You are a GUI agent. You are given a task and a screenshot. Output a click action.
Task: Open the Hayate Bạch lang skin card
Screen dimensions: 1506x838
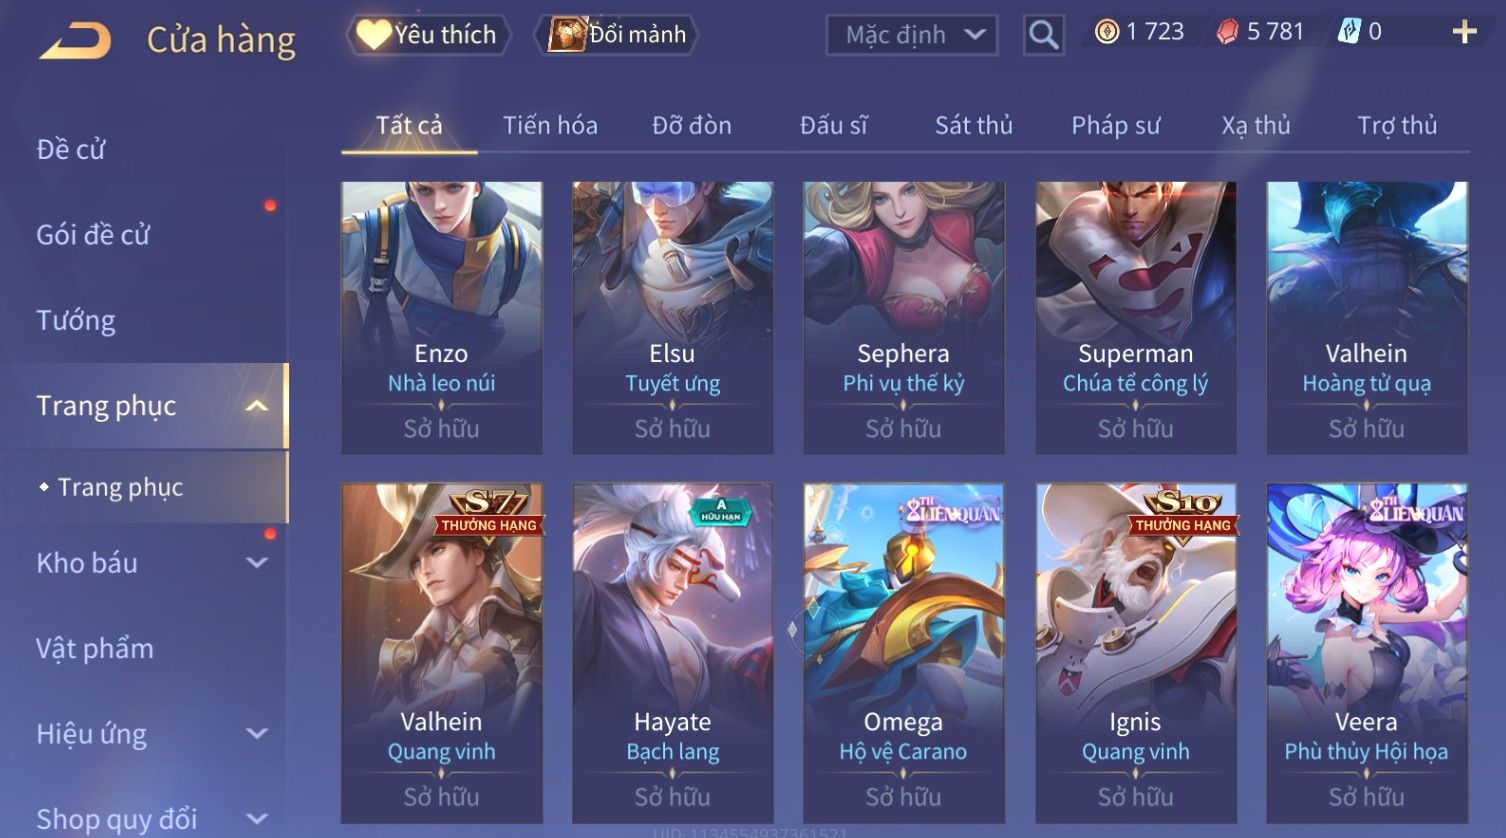(x=673, y=653)
